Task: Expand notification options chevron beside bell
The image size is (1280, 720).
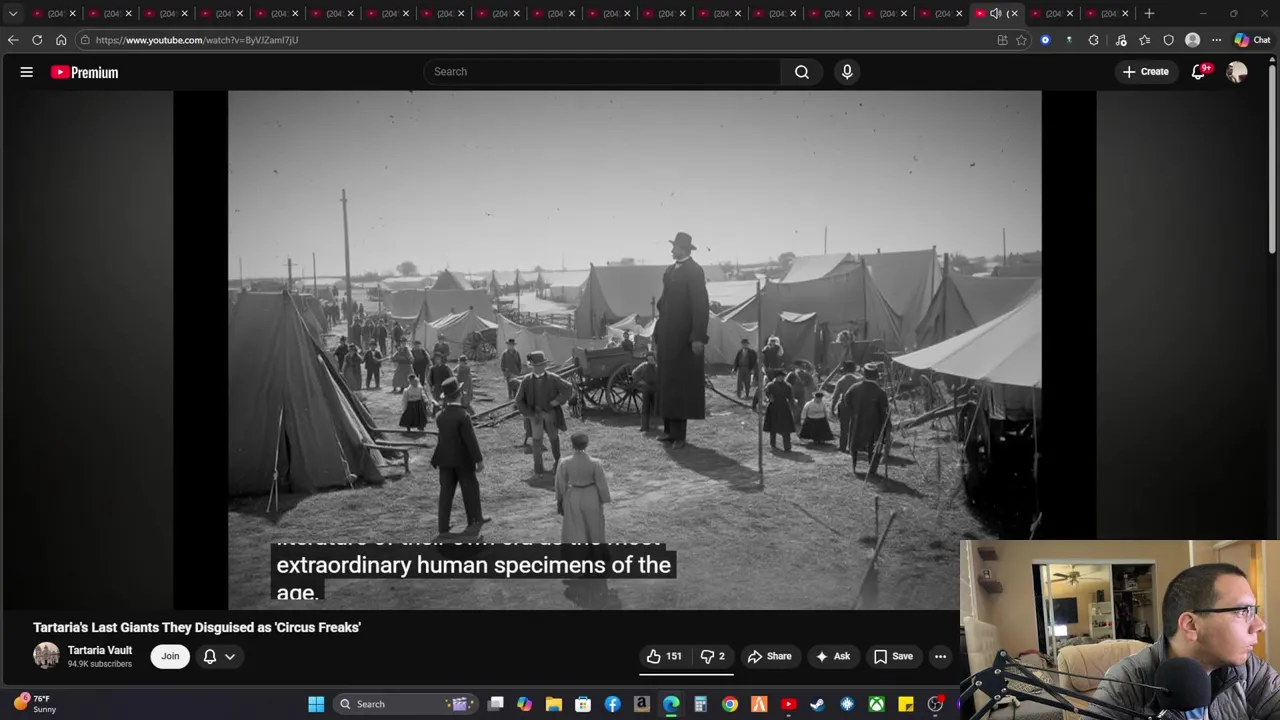Action: [x=230, y=656]
